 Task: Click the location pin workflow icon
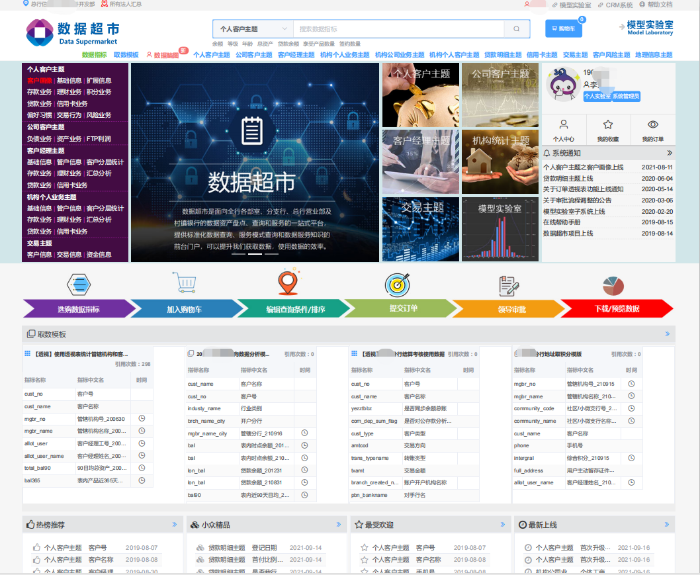tap(288, 282)
